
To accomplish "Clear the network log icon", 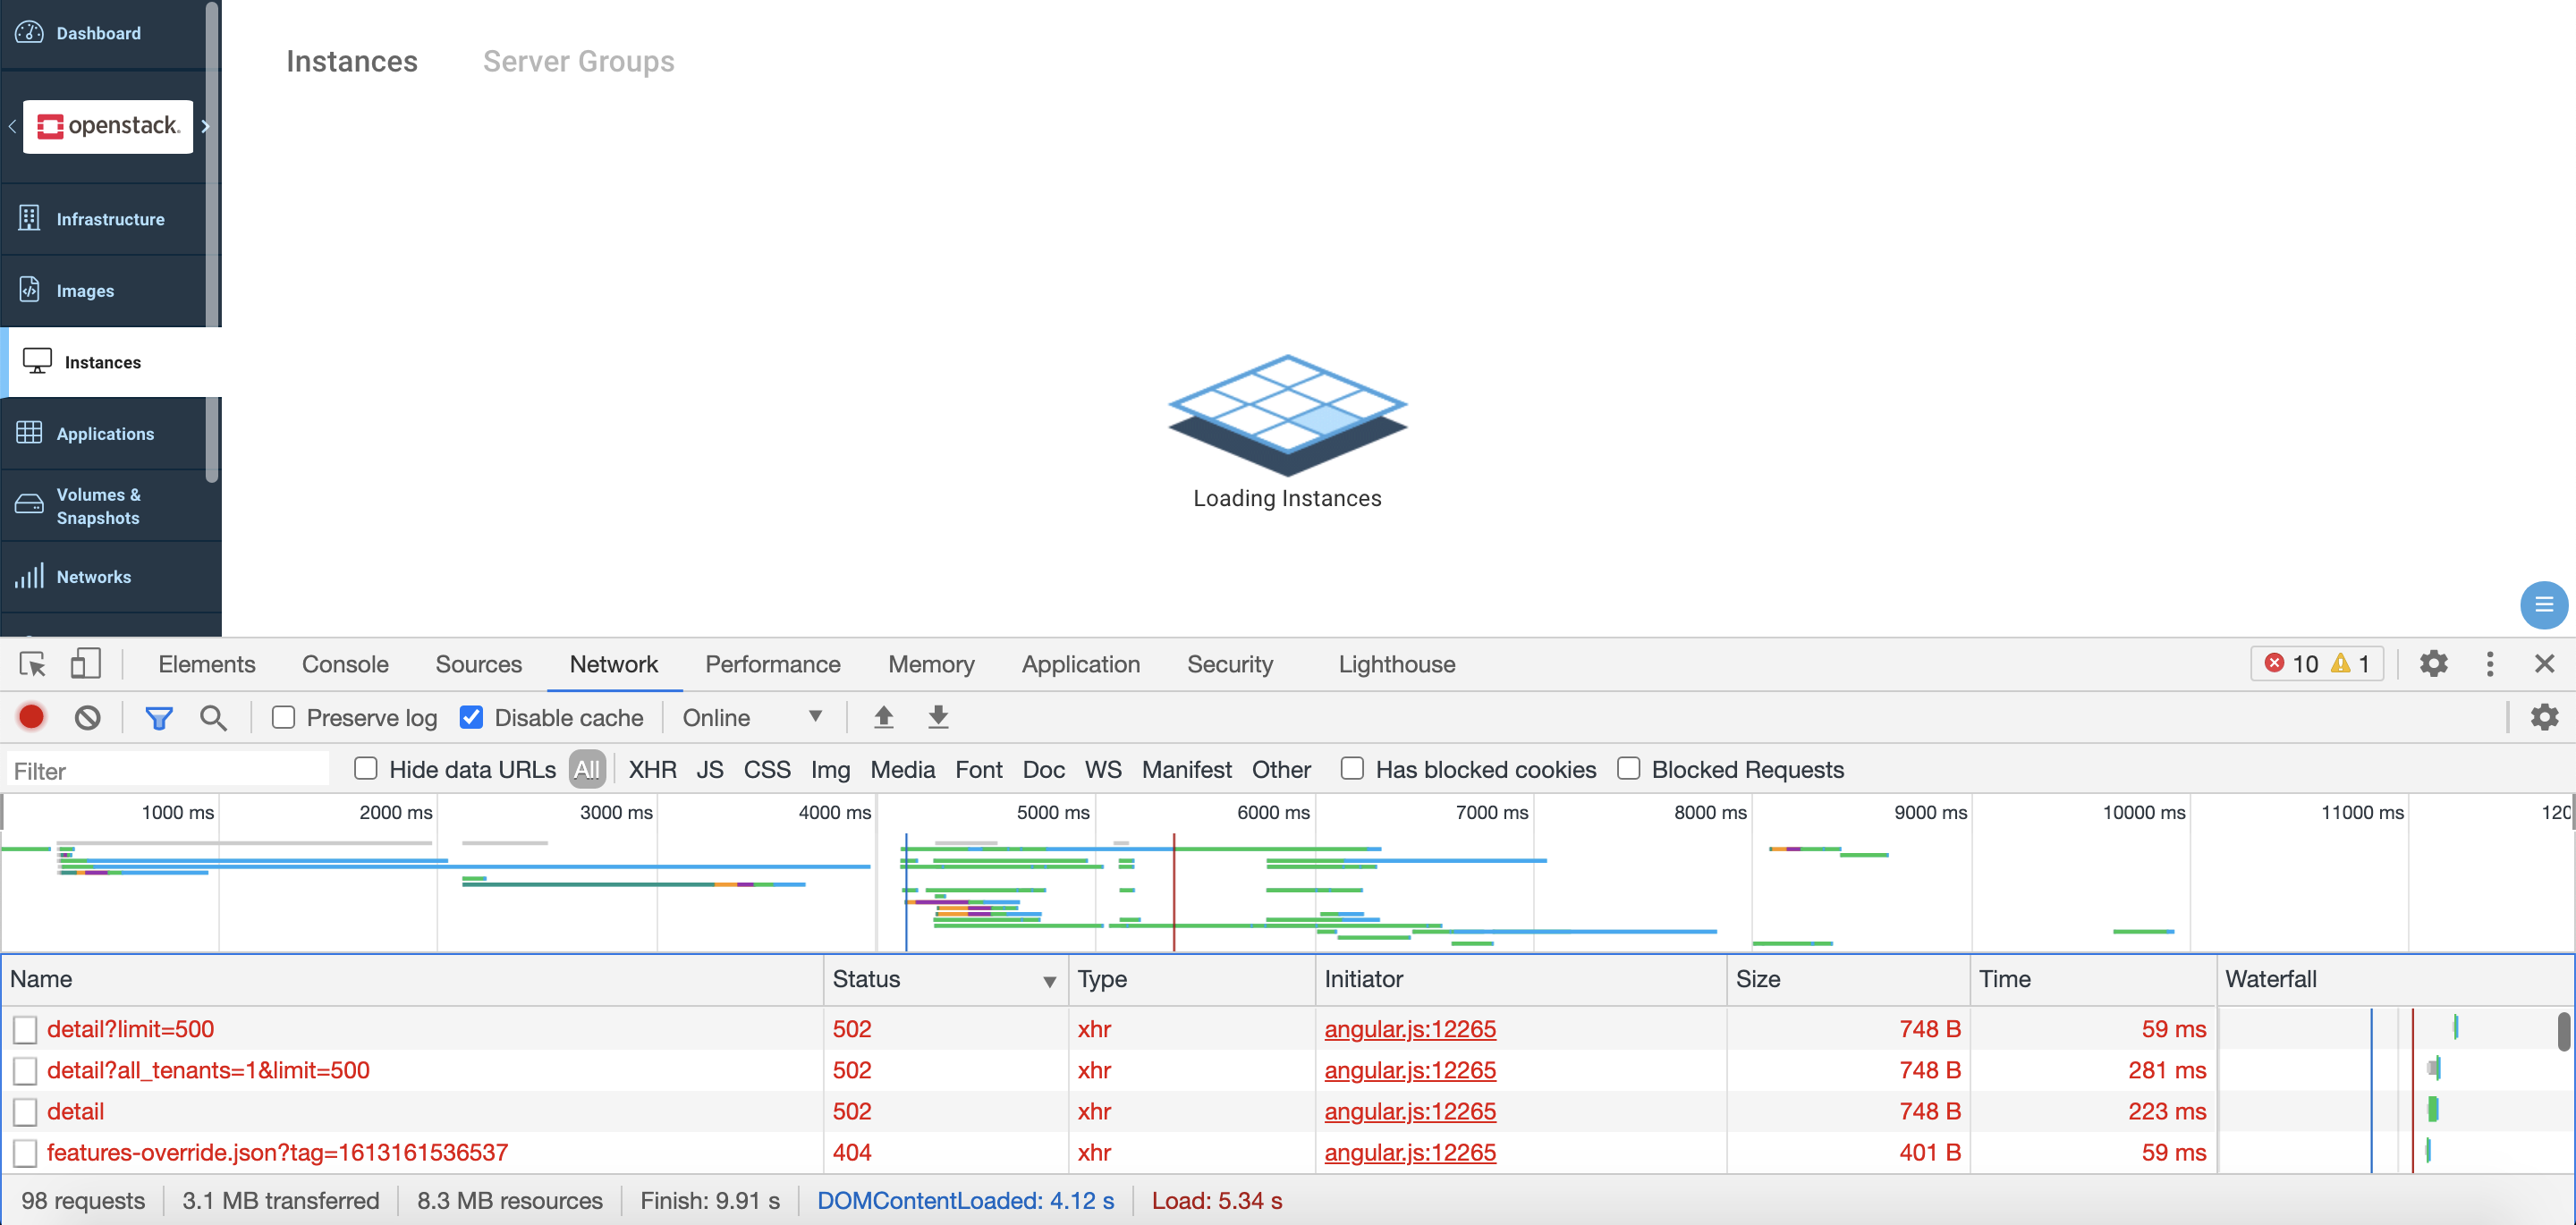I will click(x=88, y=717).
